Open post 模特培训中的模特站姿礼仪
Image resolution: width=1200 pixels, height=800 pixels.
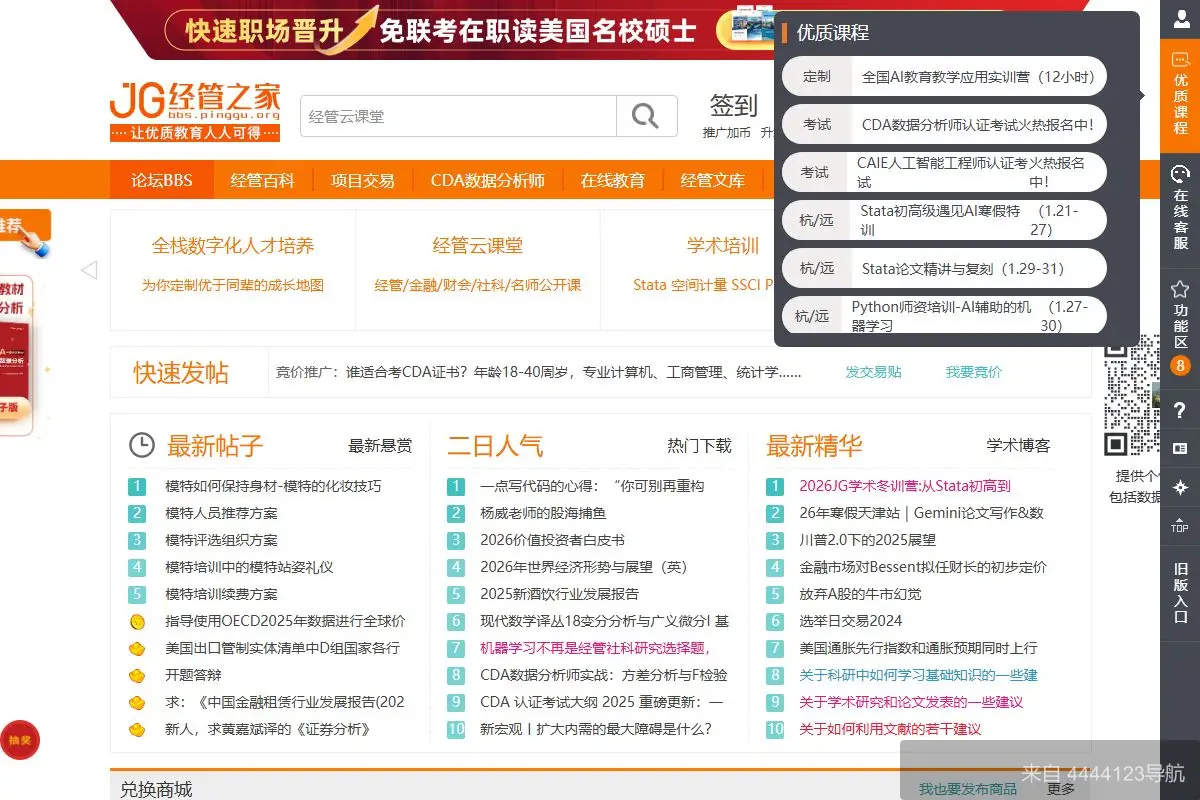click(249, 567)
